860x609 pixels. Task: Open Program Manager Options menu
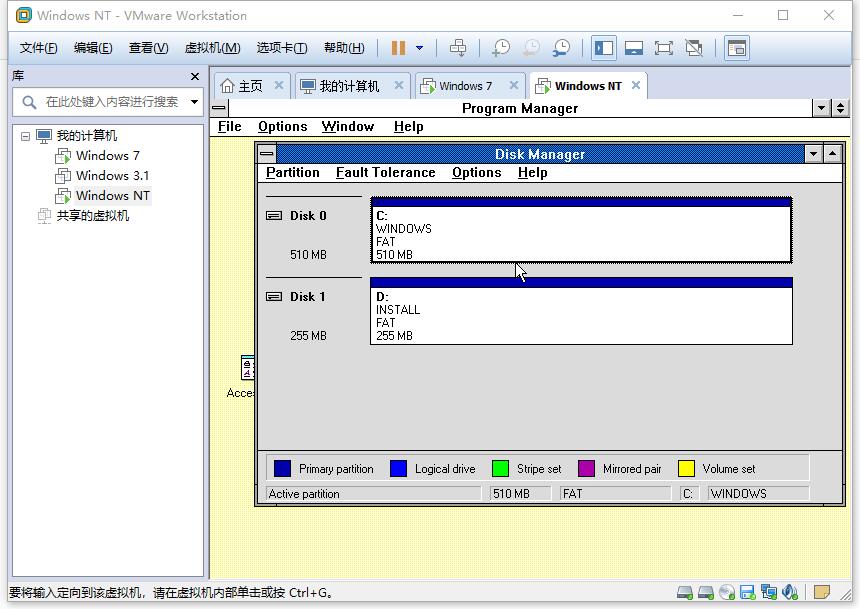point(282,127)
